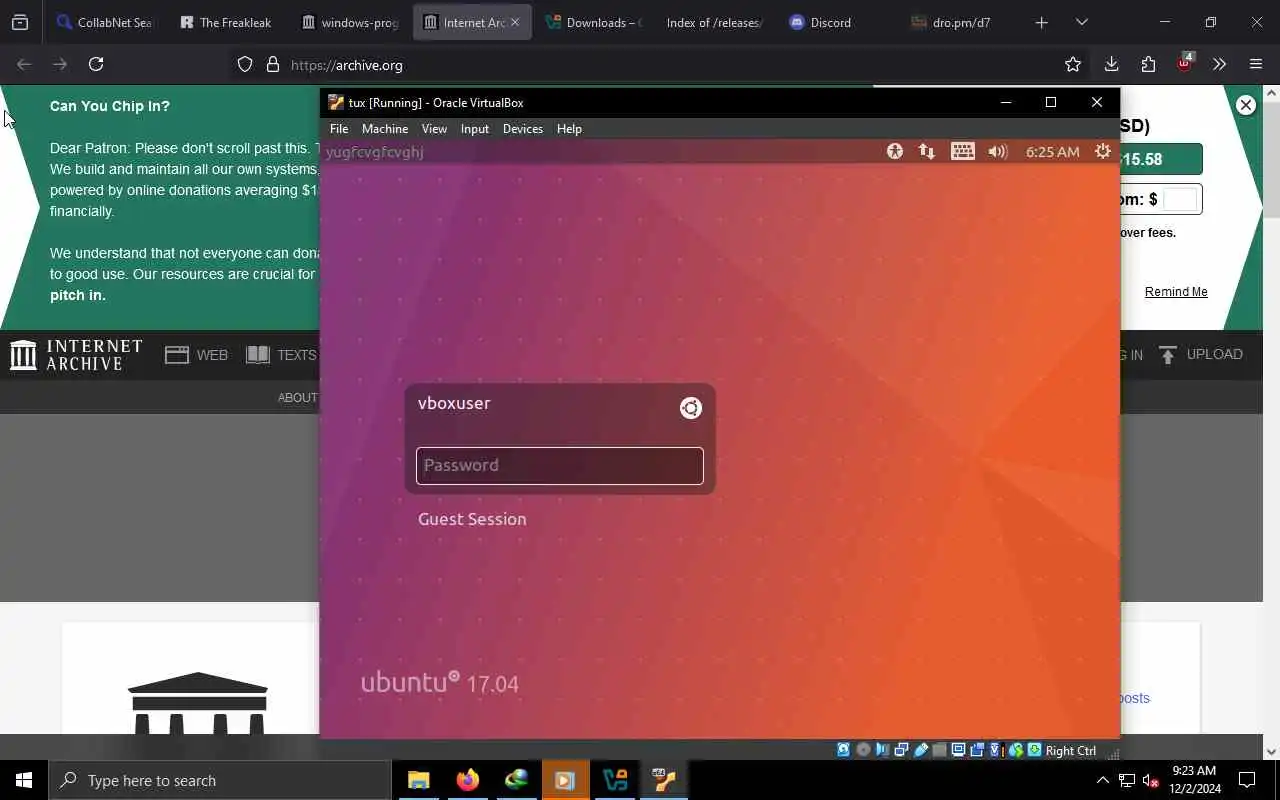The height and width of the screenshot is (800, 1280).
Task: Click the Firefox address bar showing archive.org
Action: click(660, 65)
